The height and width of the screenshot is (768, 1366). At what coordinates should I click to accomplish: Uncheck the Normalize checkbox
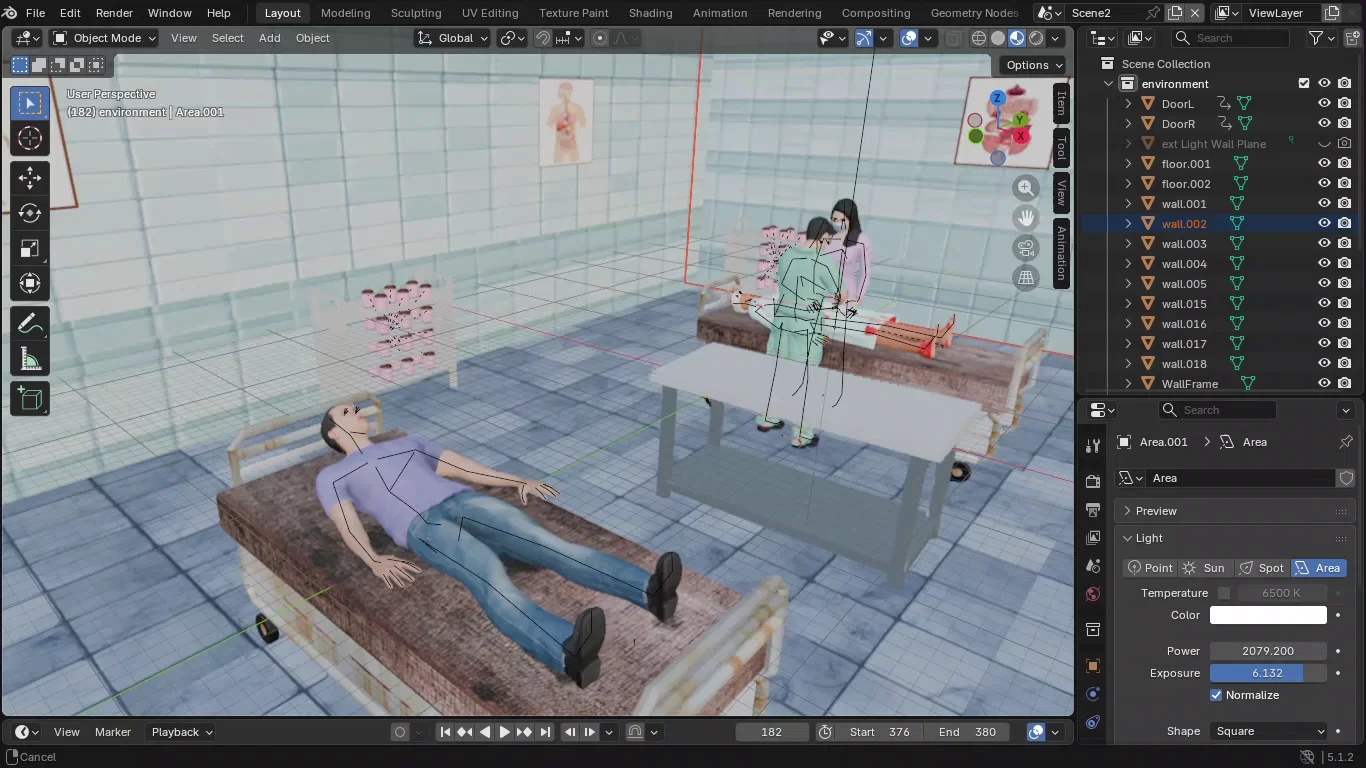[1217, 695]
